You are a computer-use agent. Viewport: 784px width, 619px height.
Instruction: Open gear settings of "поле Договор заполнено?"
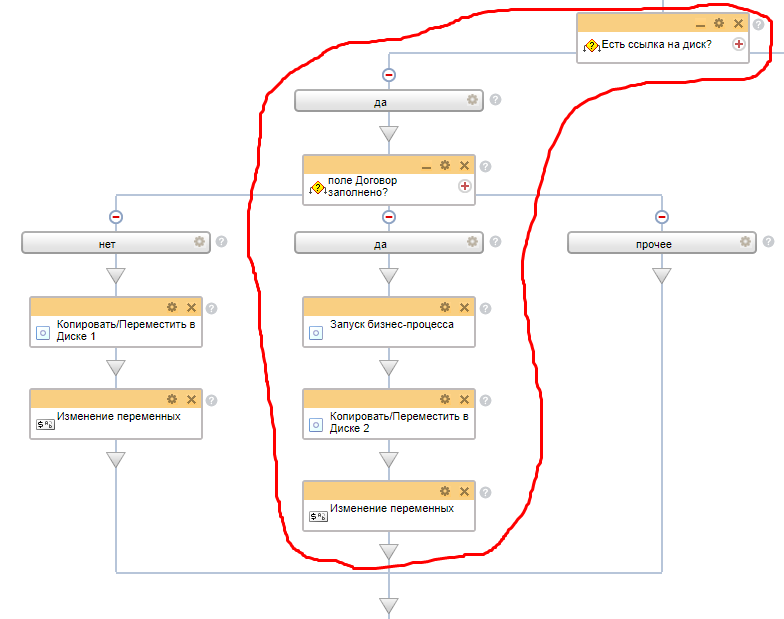coord(445,165)
